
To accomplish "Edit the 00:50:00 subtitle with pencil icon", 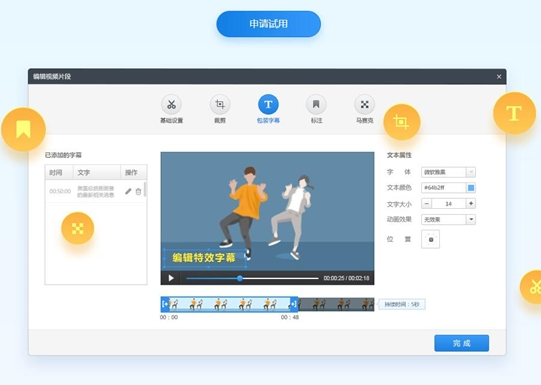I will tap(128, 191).
